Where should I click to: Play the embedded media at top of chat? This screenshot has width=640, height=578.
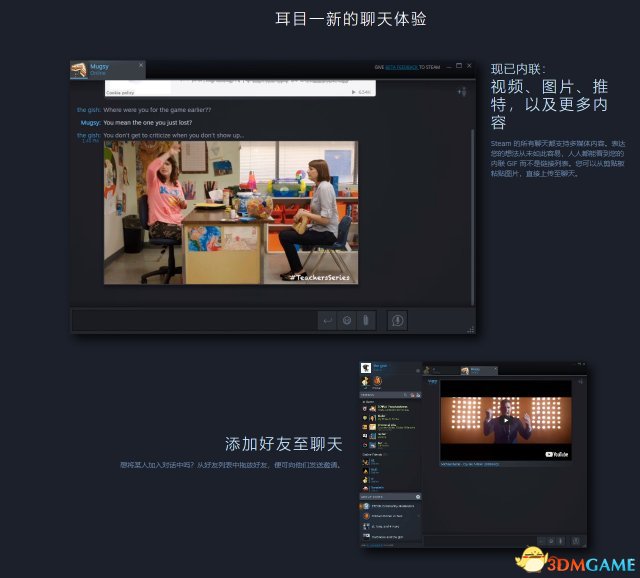(353, 92)
